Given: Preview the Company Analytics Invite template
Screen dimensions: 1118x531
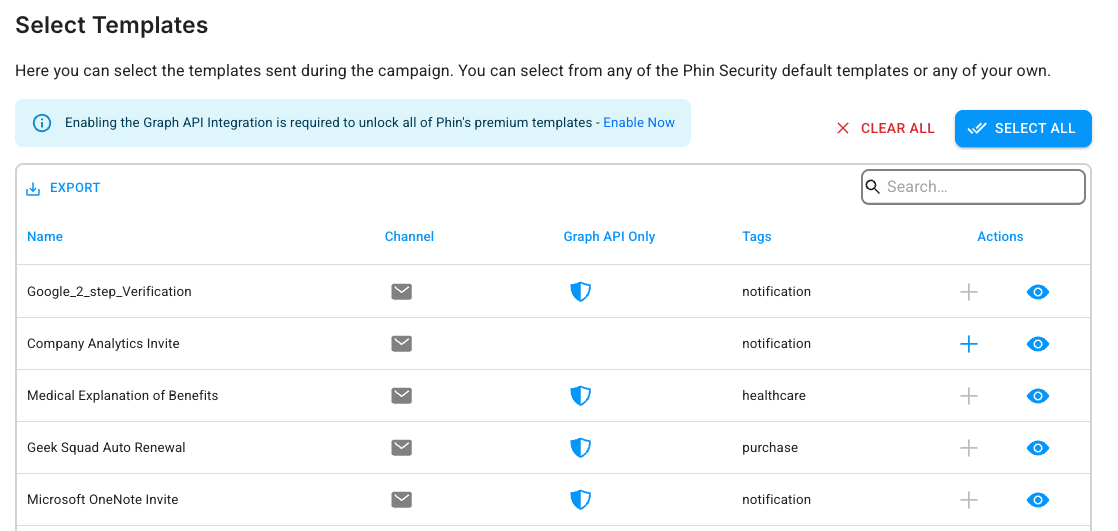Looking at the screenshot, I should point(1037,344).
